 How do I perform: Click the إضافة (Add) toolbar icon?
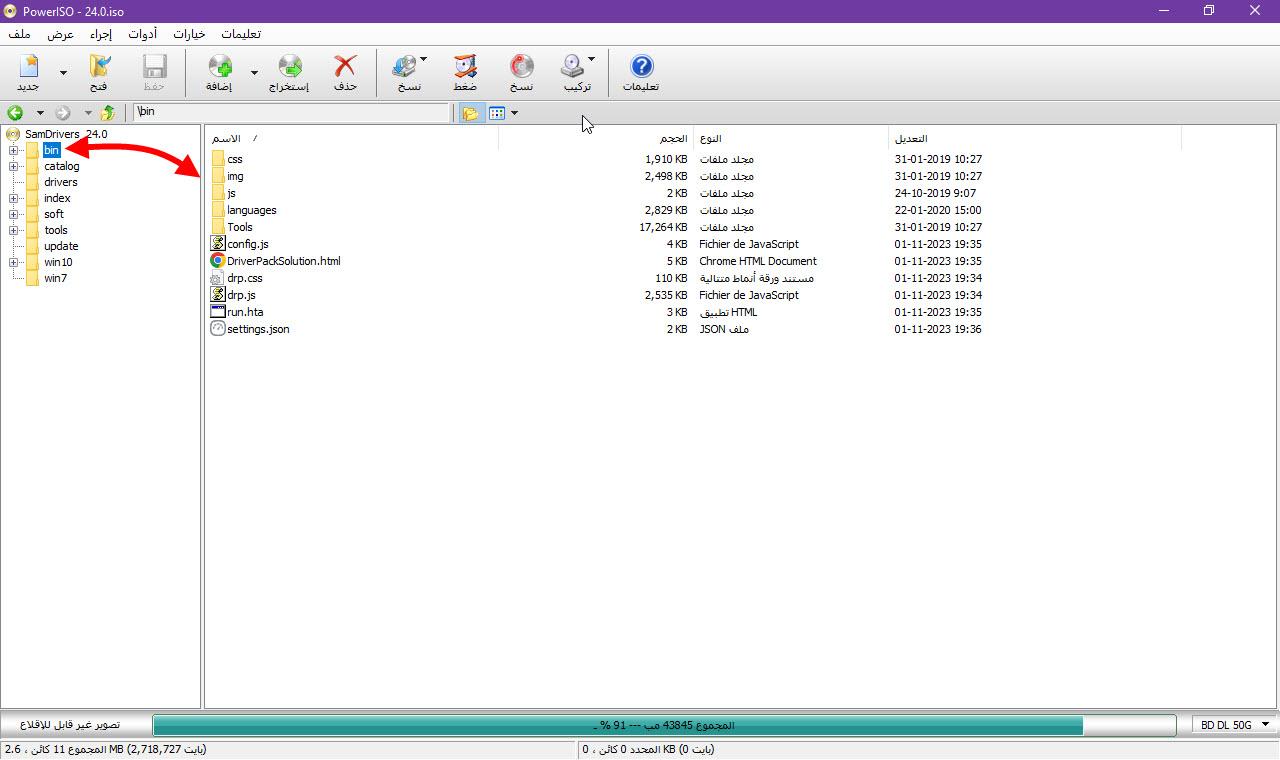point(220,67)
